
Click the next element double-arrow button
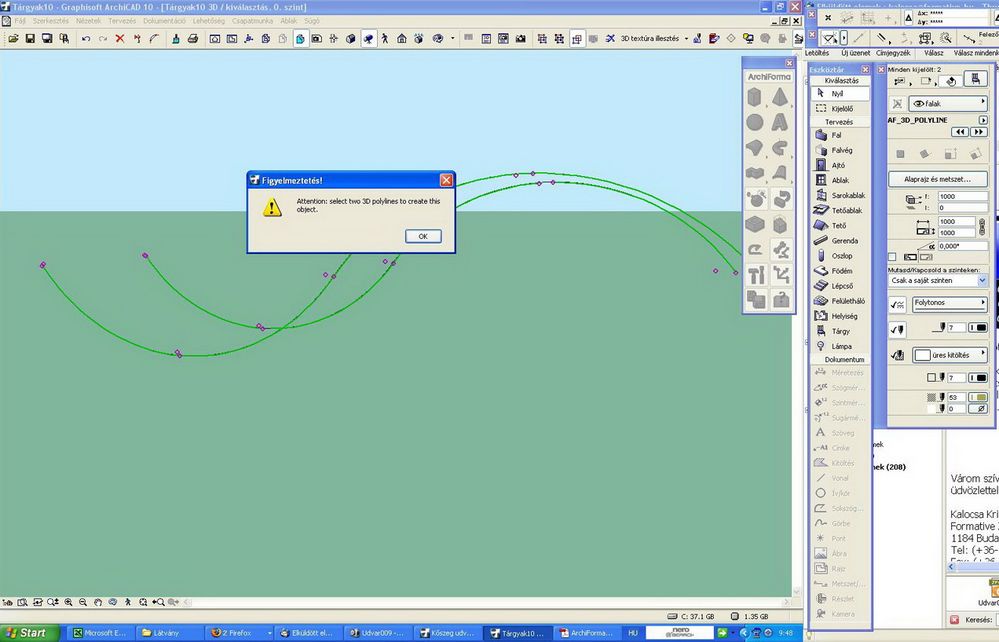pos(978,132)
